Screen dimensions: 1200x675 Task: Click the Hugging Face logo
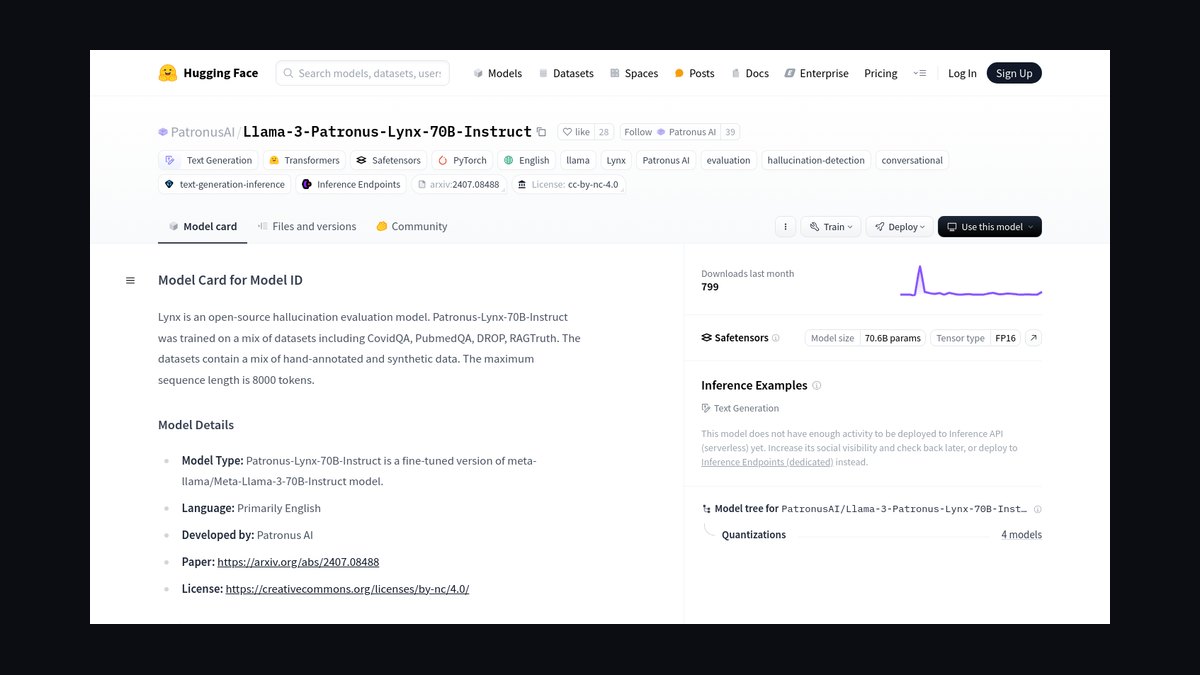tap(208, 73)
